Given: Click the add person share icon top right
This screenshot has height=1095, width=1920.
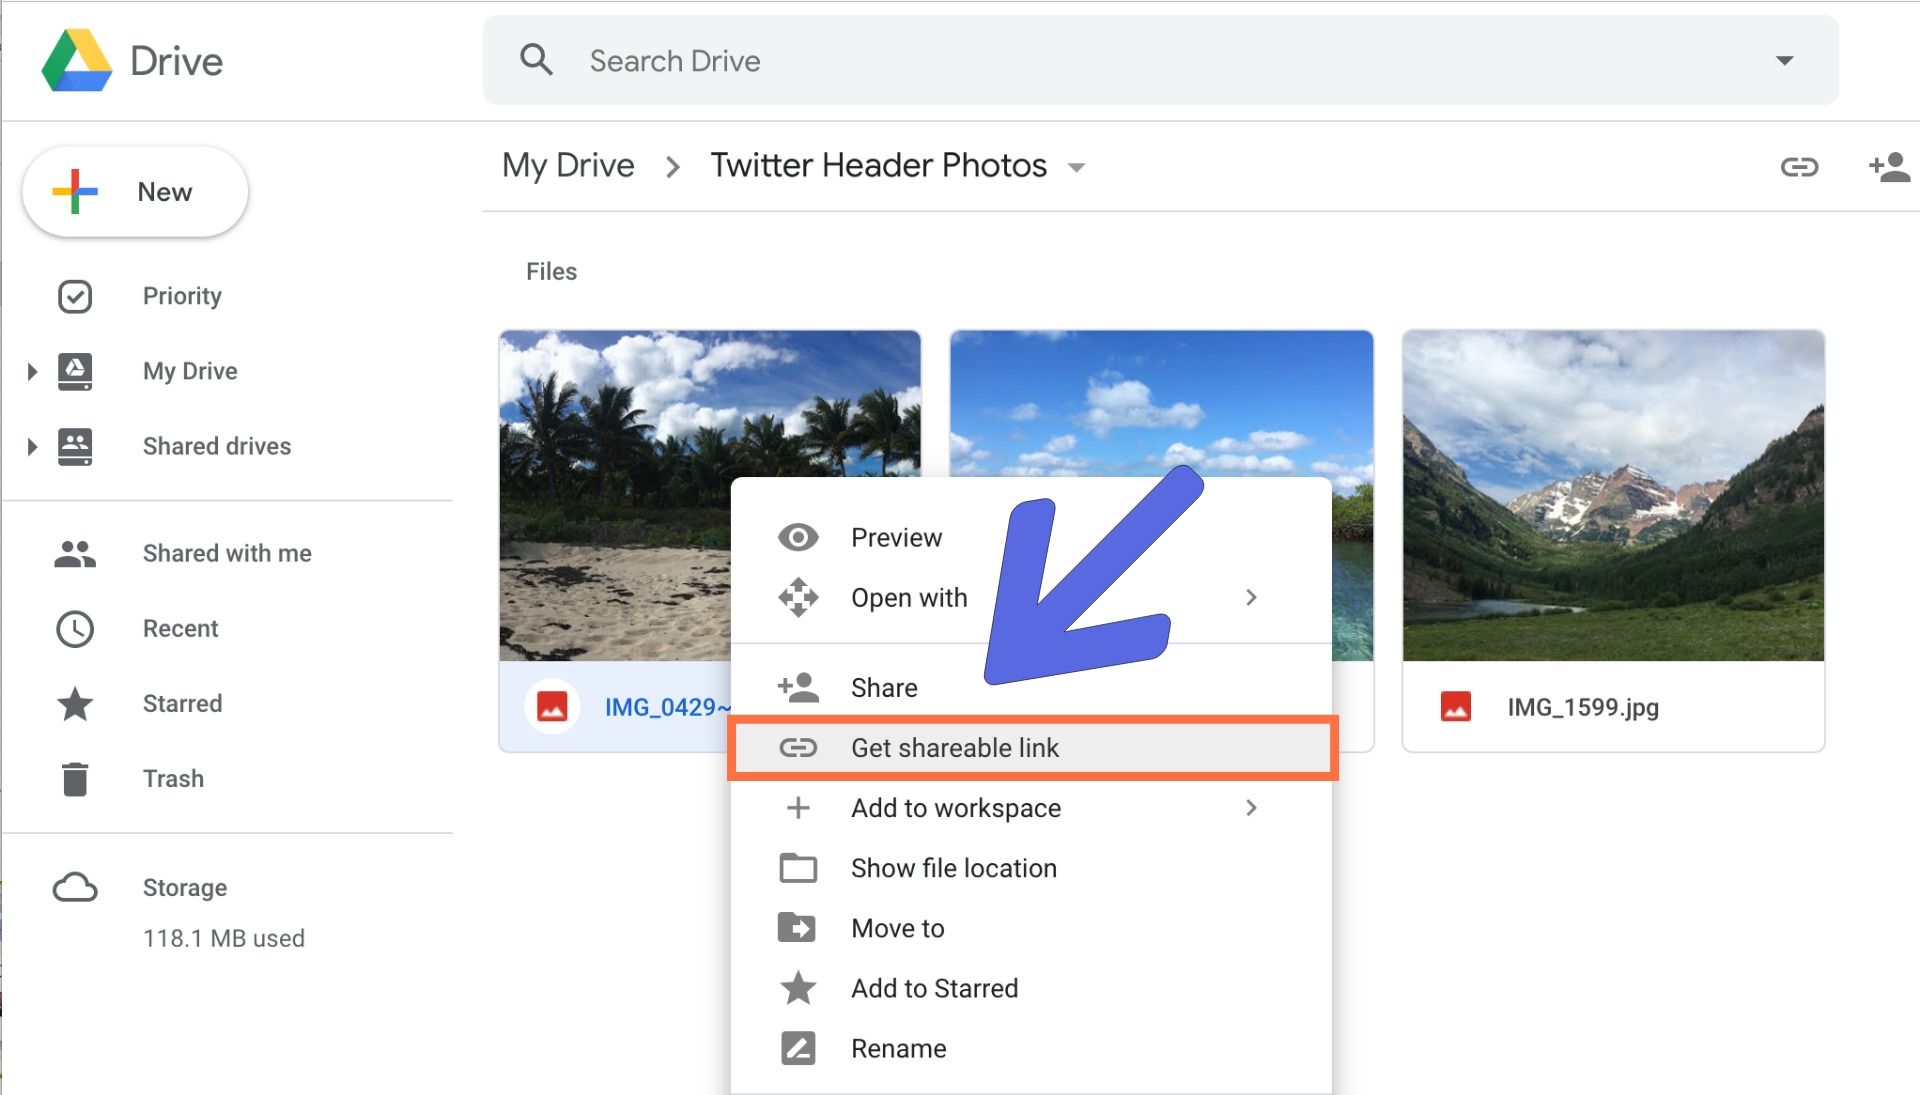Looking at the screenshot, I should pos(1889,167).
